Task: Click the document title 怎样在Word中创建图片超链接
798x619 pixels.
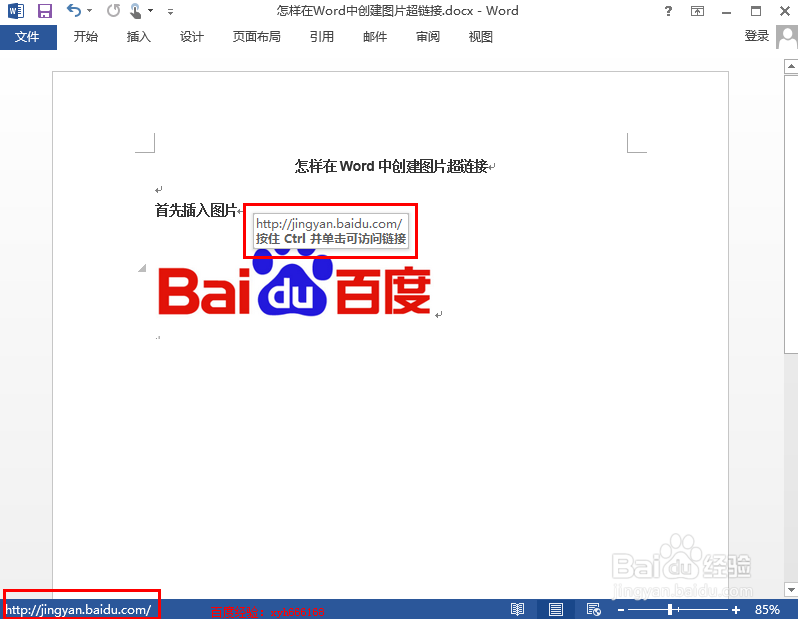Action: 391,166
